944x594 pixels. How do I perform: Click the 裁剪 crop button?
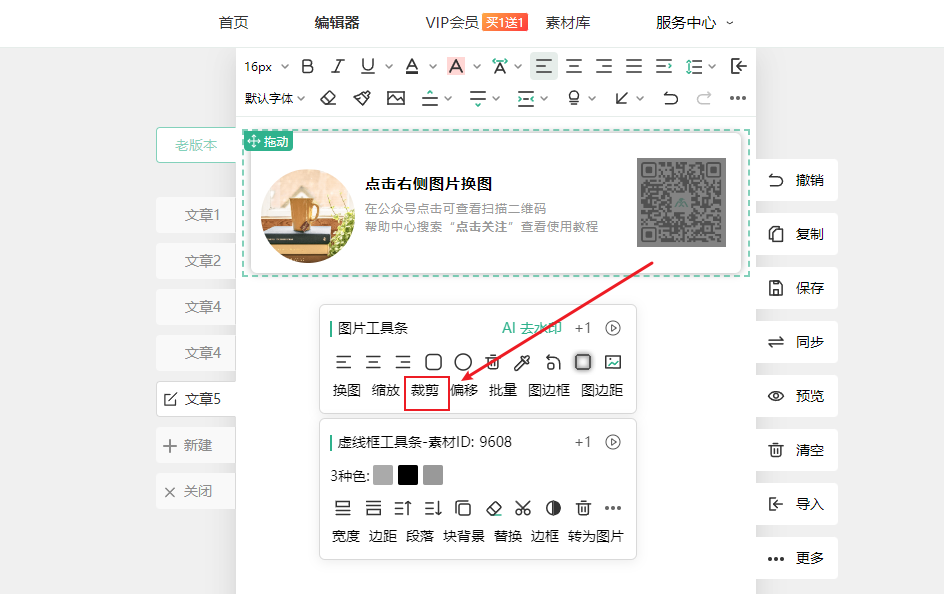tap(425, 390)
